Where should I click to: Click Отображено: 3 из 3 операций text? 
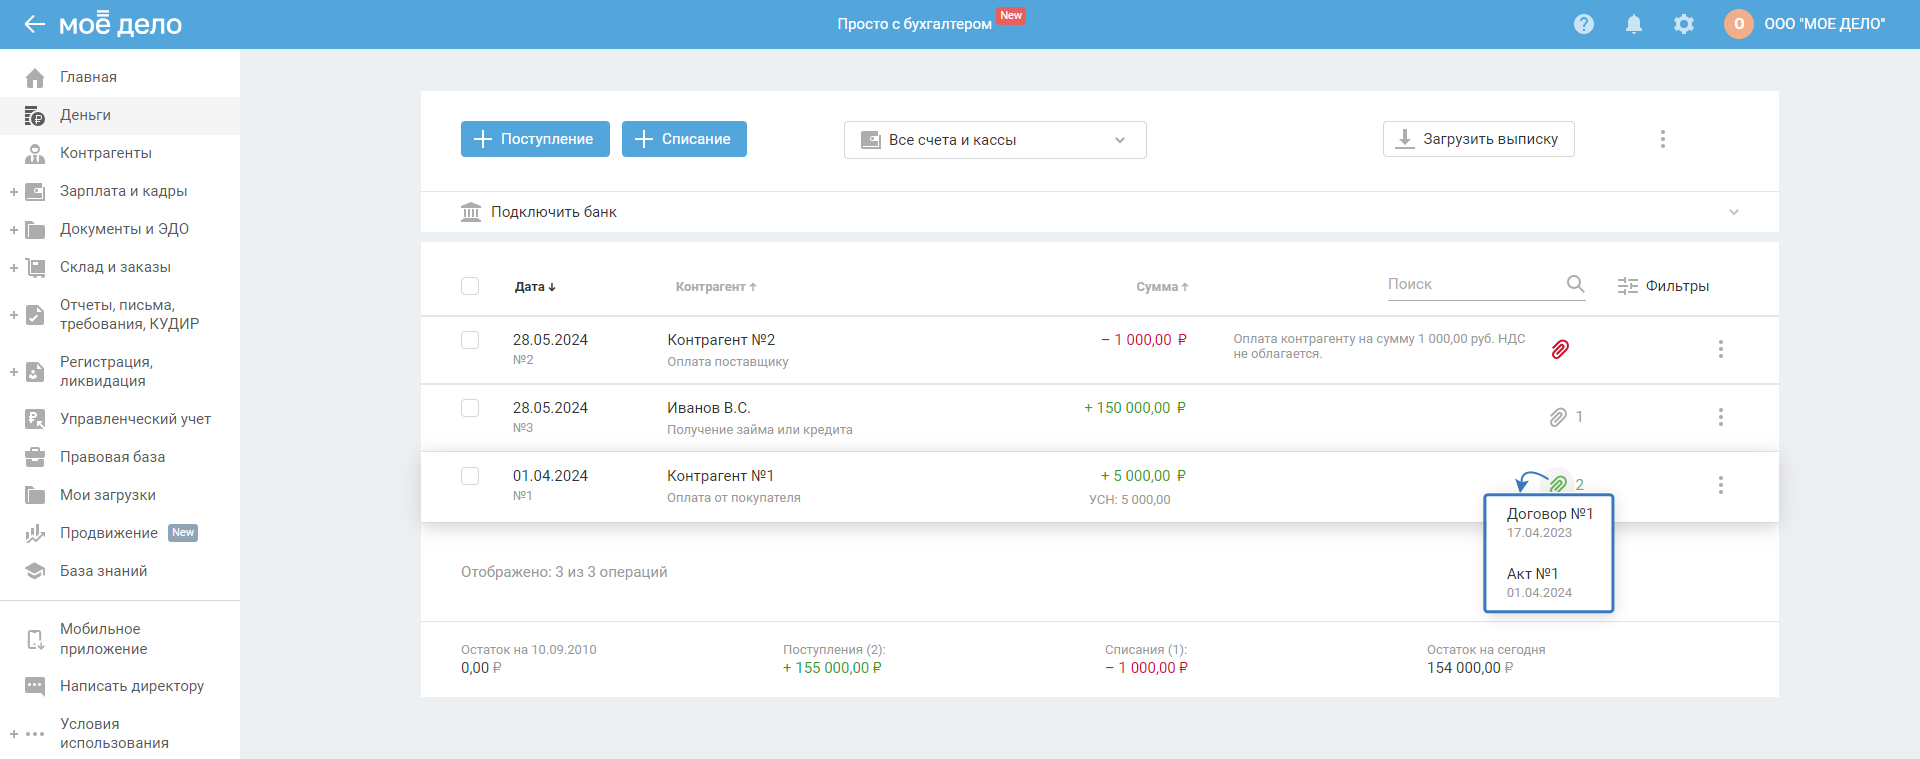[x=564, y=572]
